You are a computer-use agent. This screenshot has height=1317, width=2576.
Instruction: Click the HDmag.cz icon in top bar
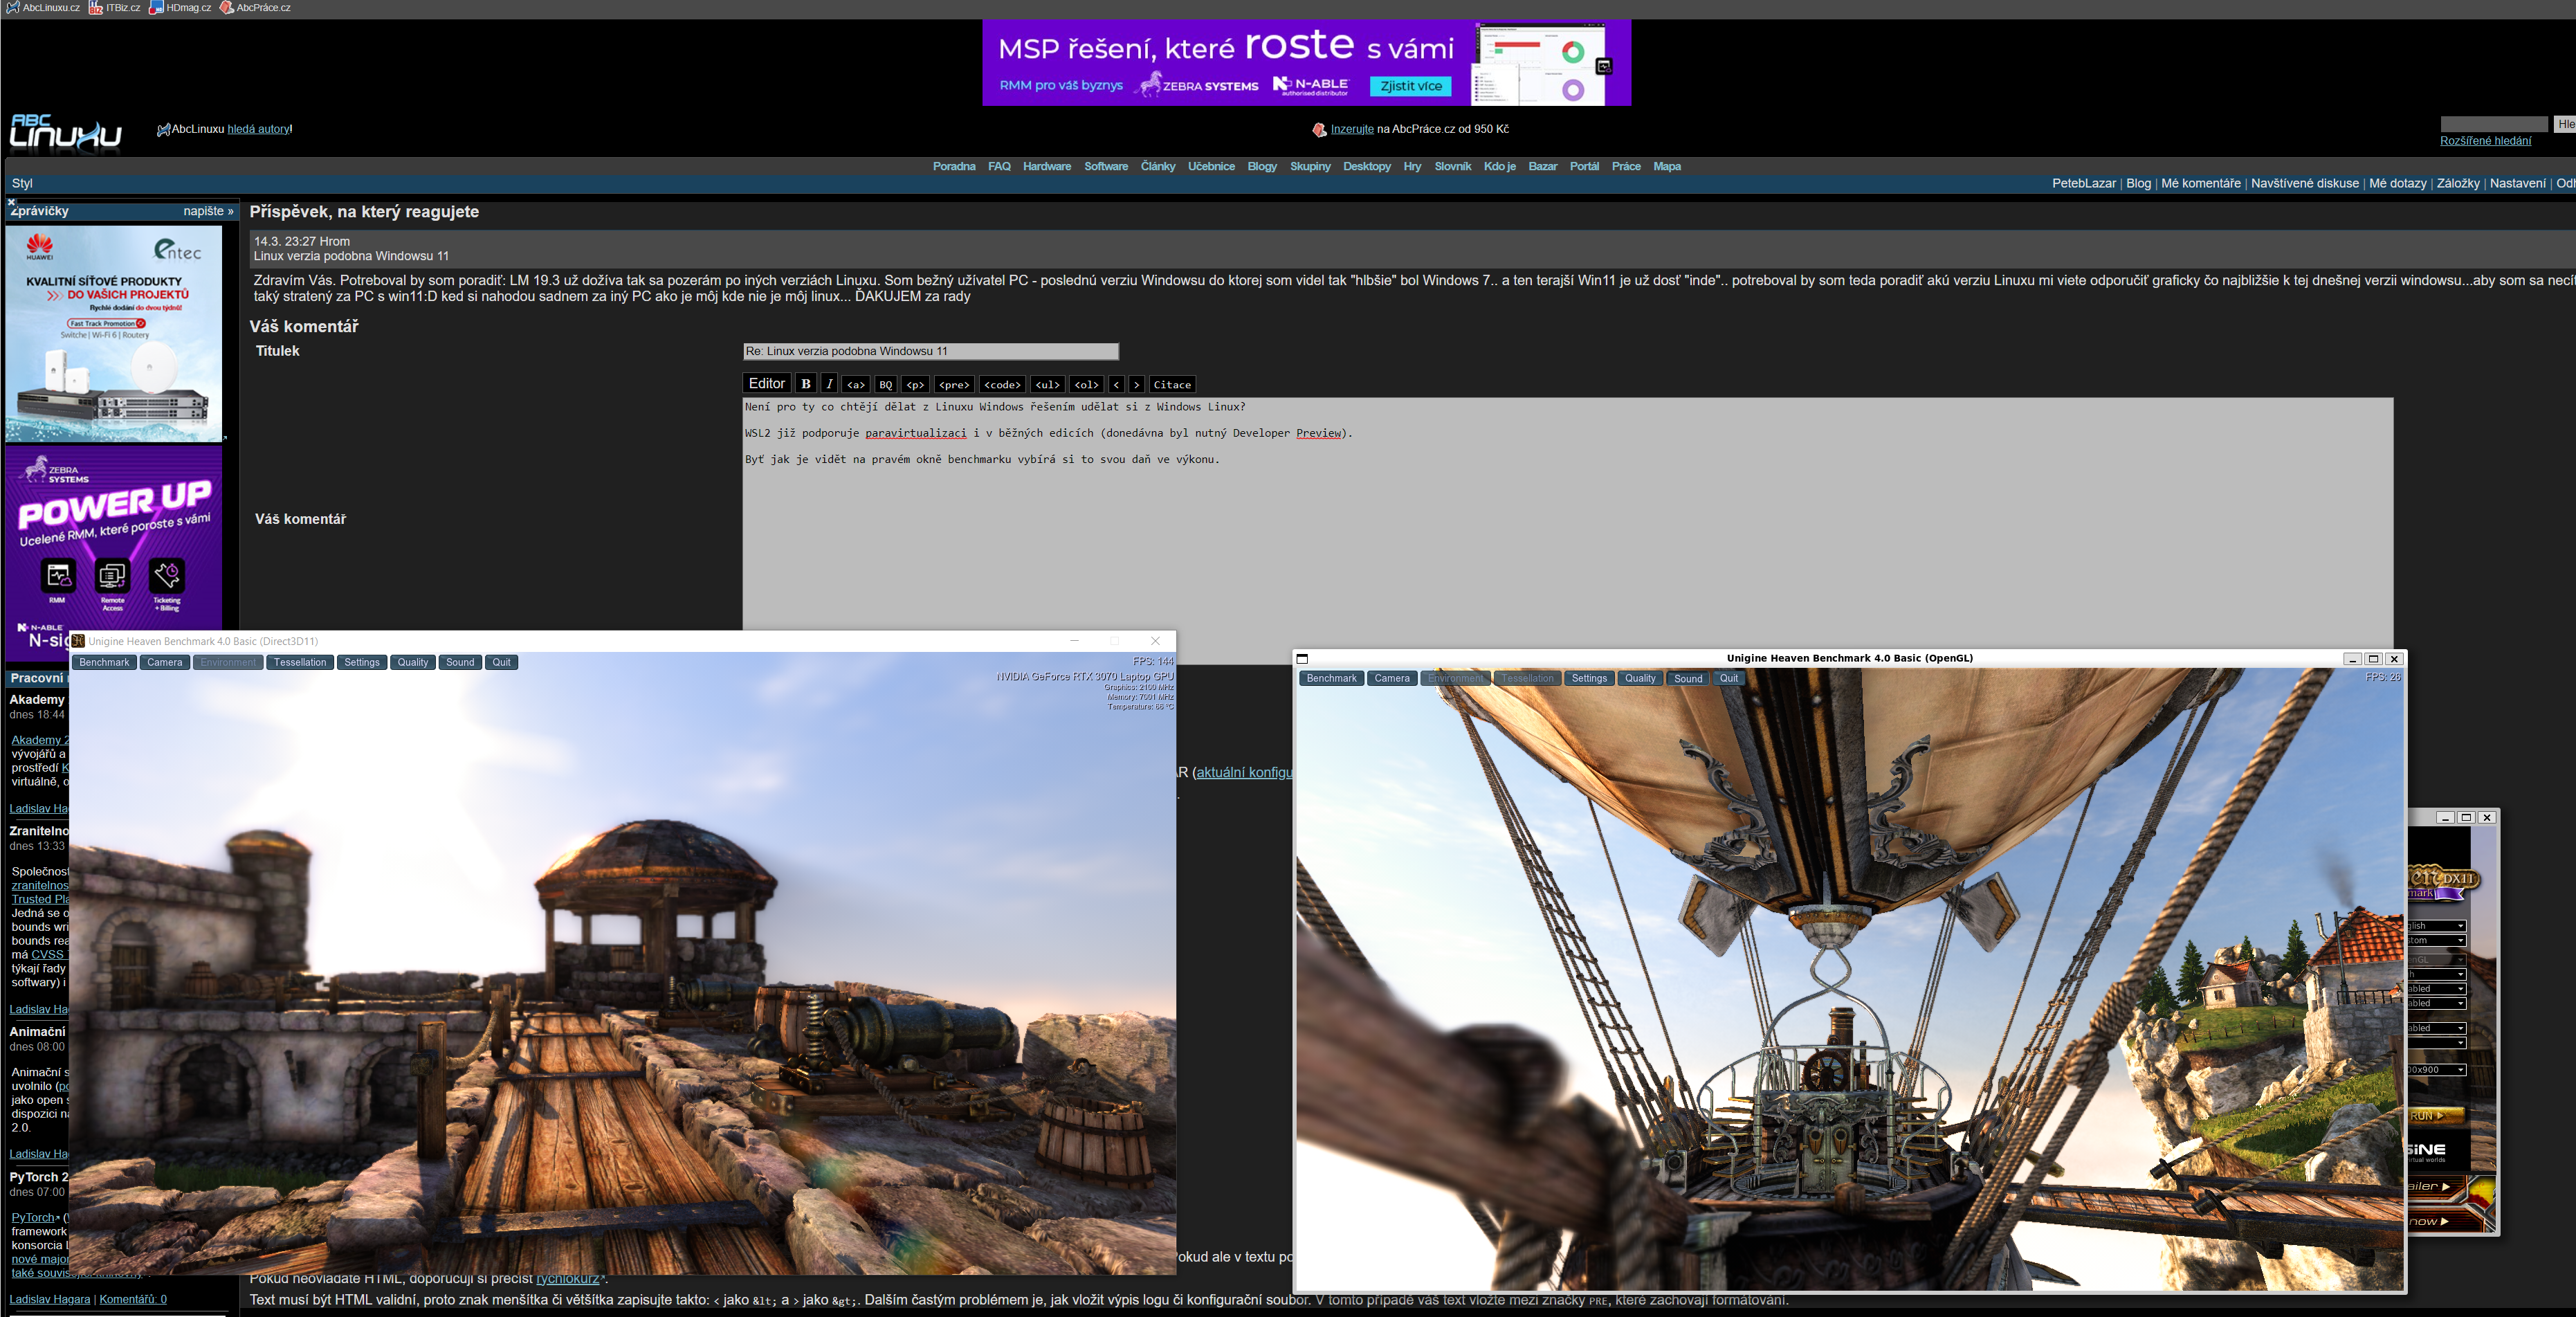156,8
